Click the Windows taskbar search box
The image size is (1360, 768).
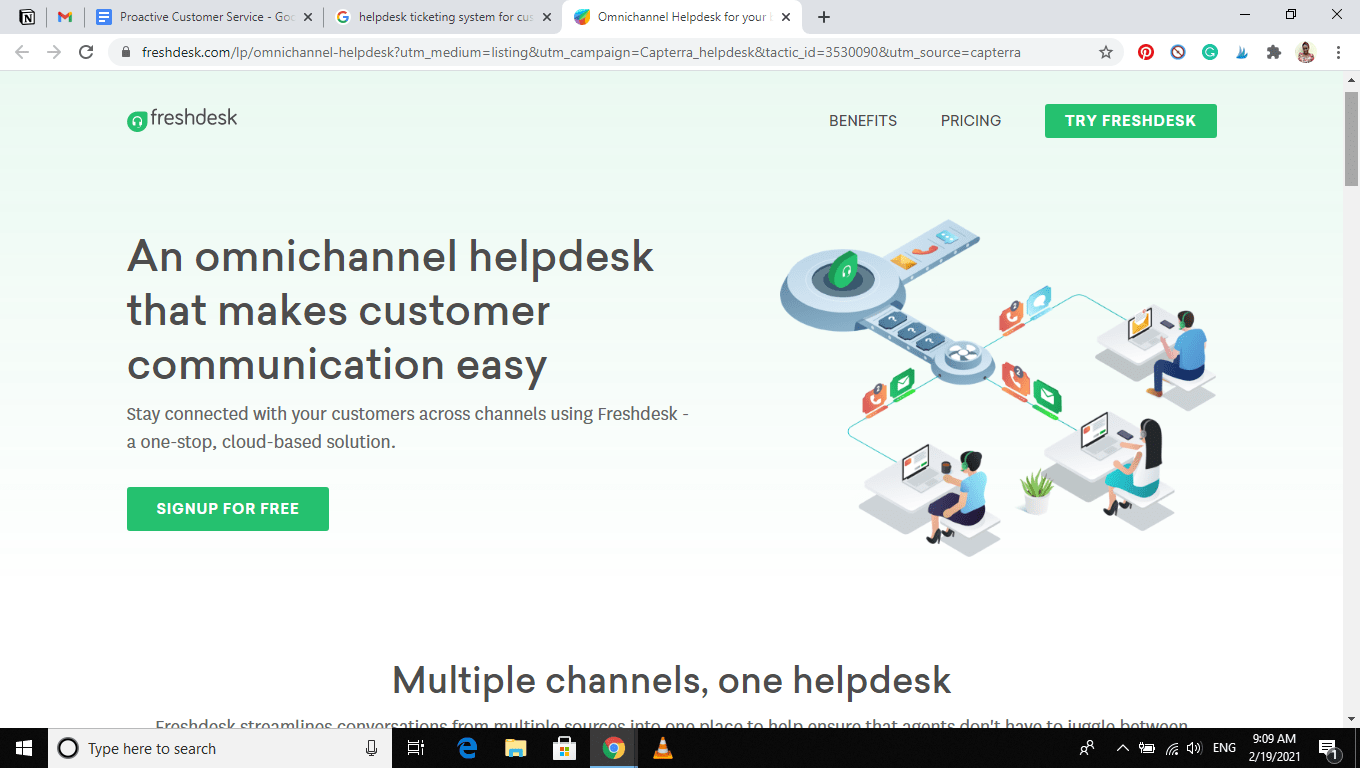click(x=221, y=748)
